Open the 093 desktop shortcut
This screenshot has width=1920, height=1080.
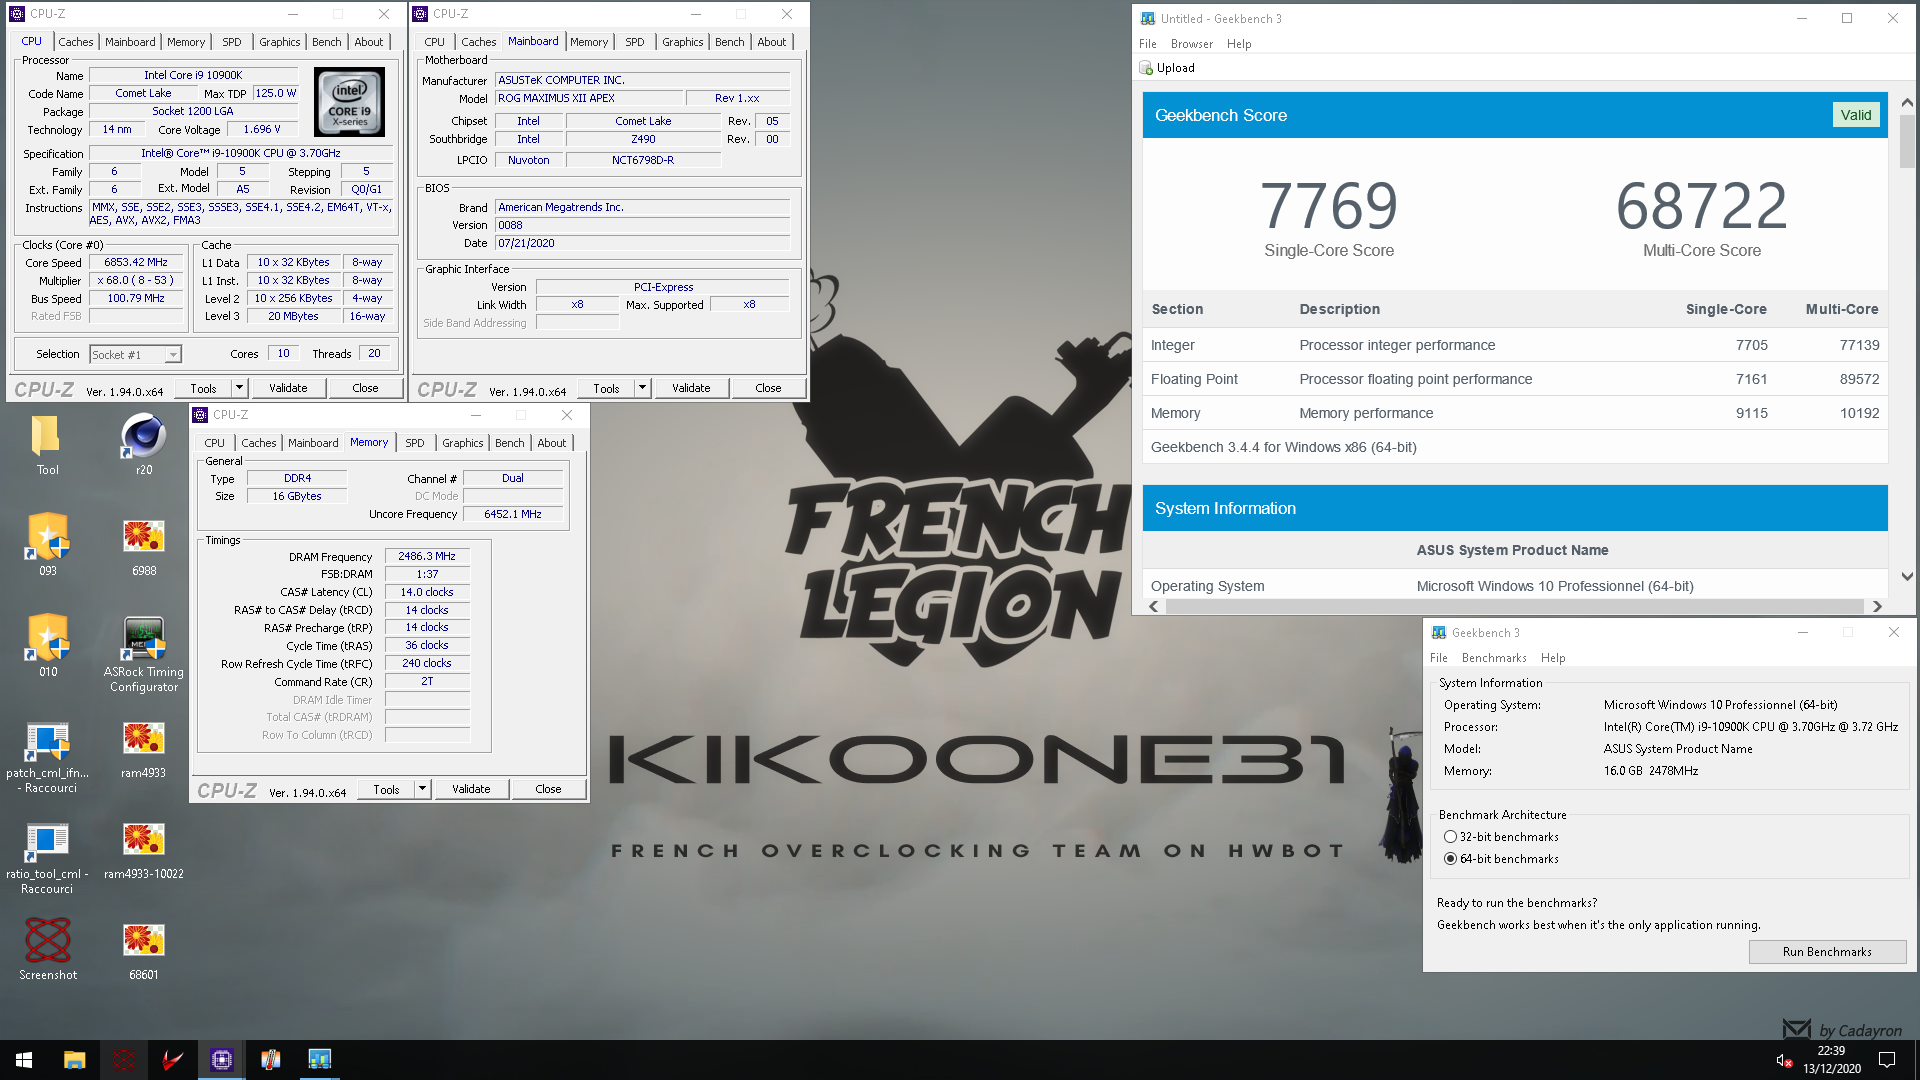pyautogui.click(x=47, y=545)
